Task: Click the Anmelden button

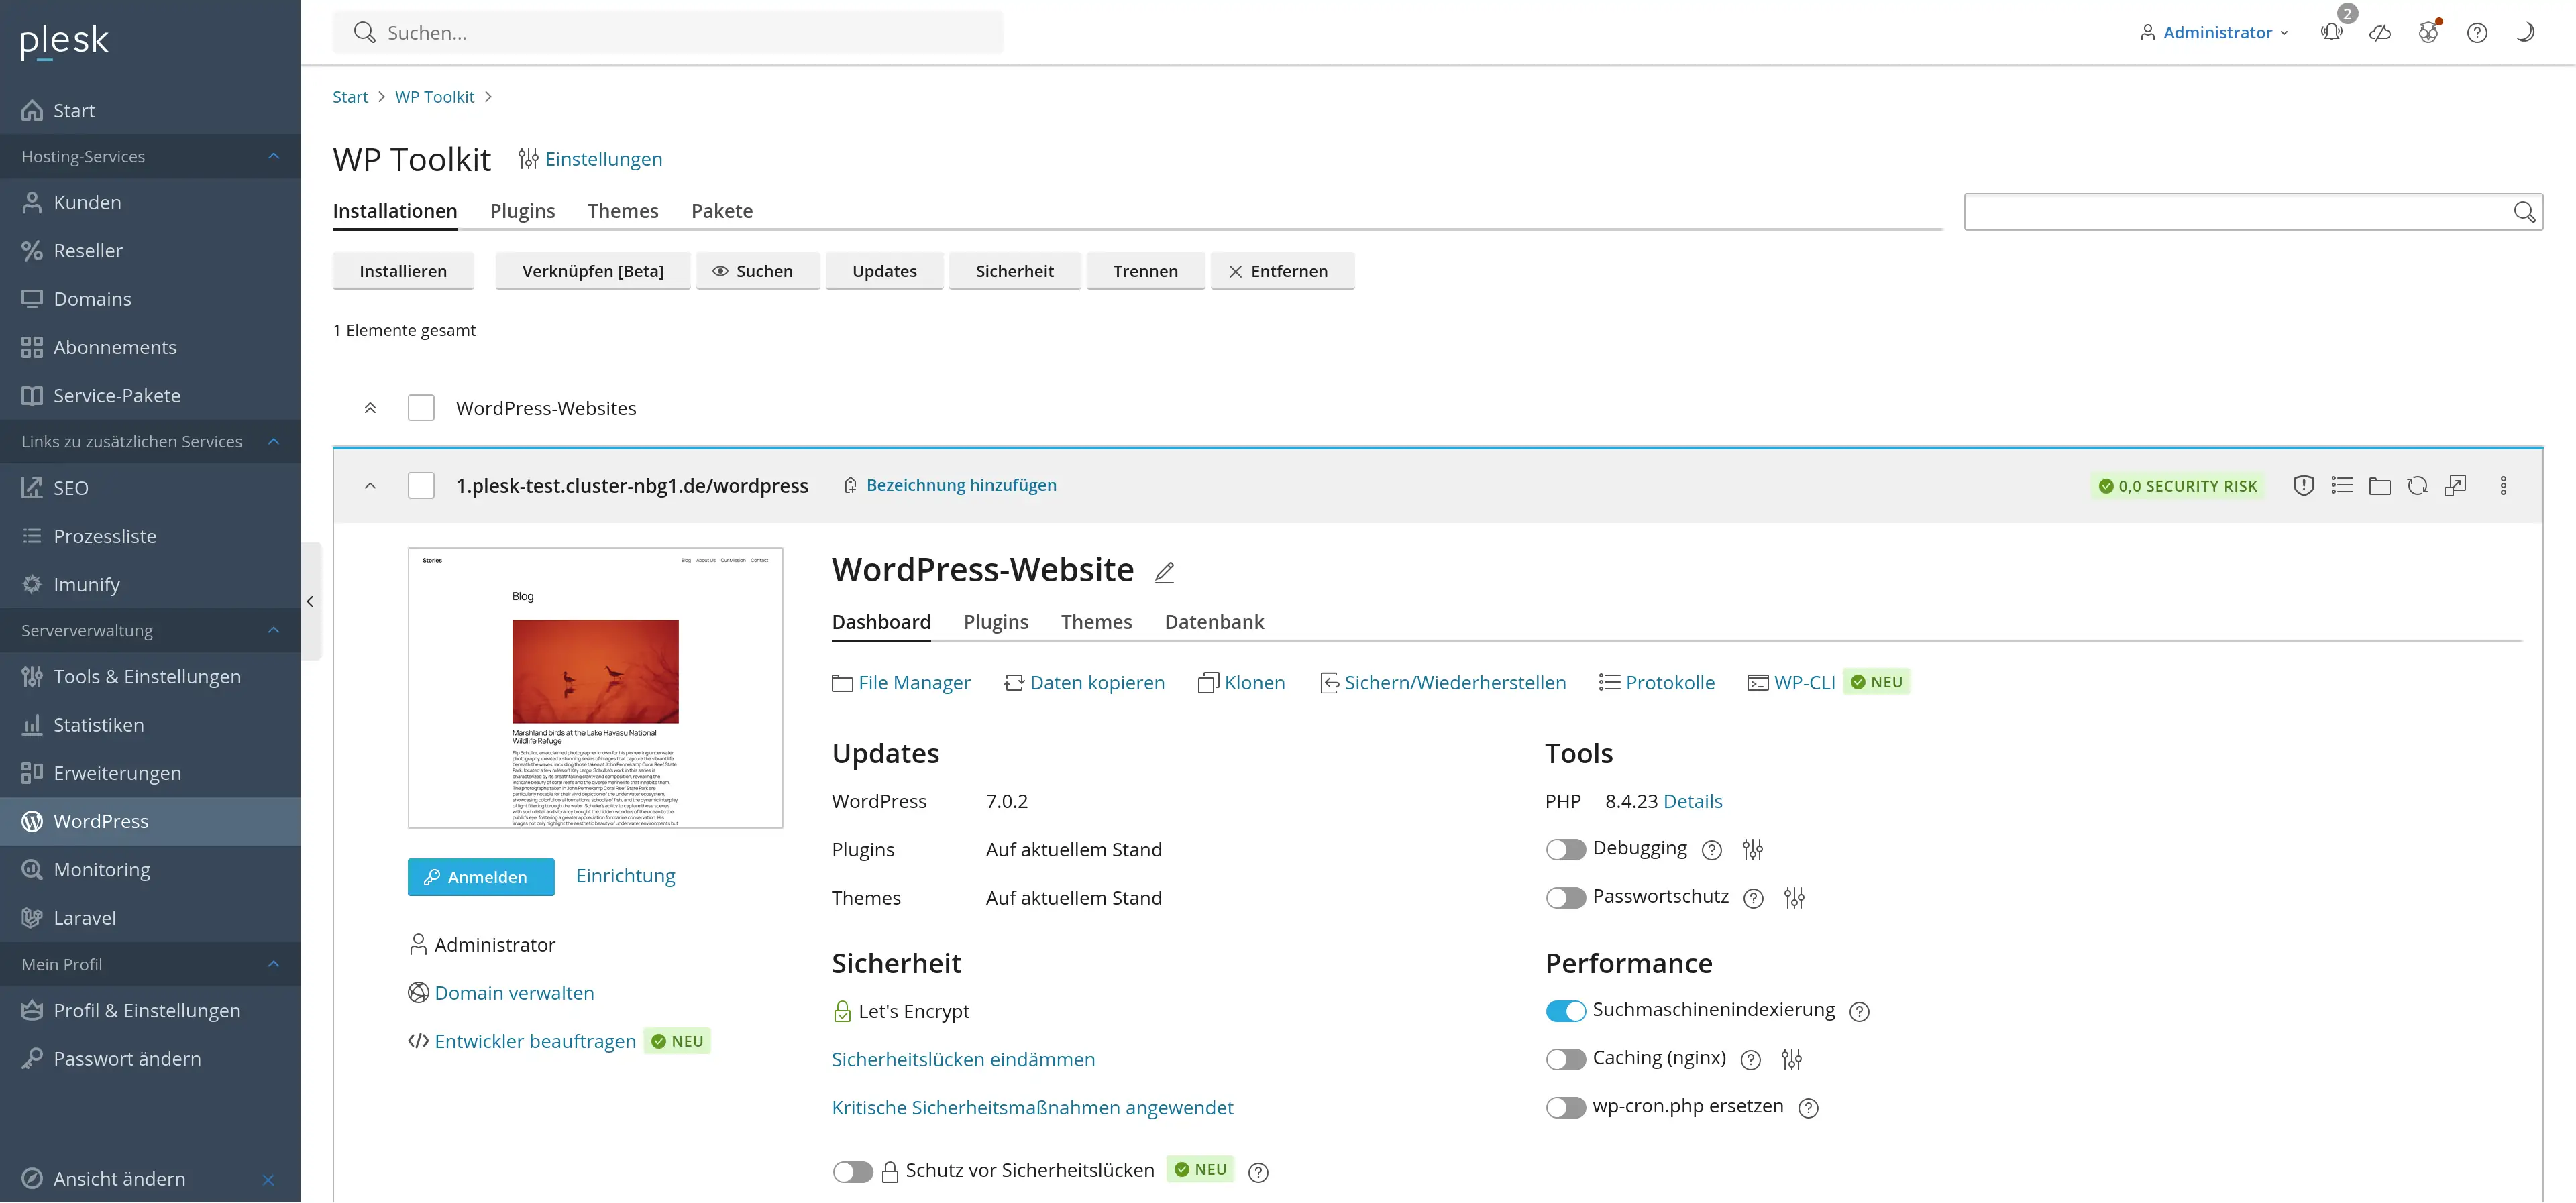Action: [x=481, y=877]
